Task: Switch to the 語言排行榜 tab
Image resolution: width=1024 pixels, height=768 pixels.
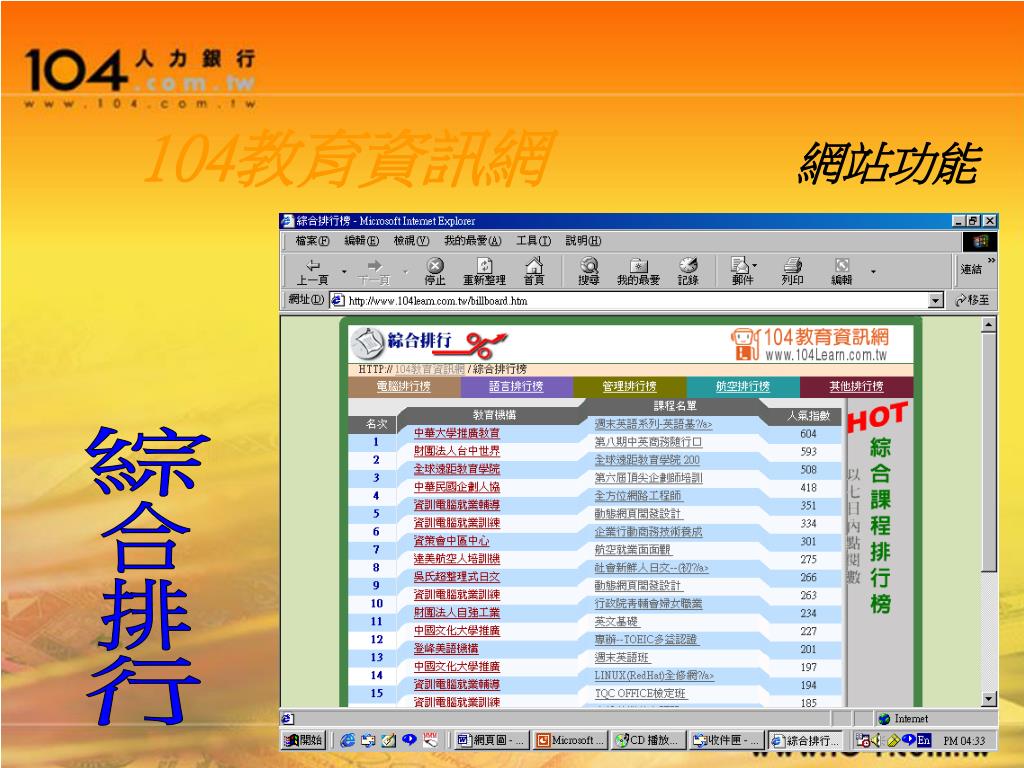Action: [x=516, y=387]
